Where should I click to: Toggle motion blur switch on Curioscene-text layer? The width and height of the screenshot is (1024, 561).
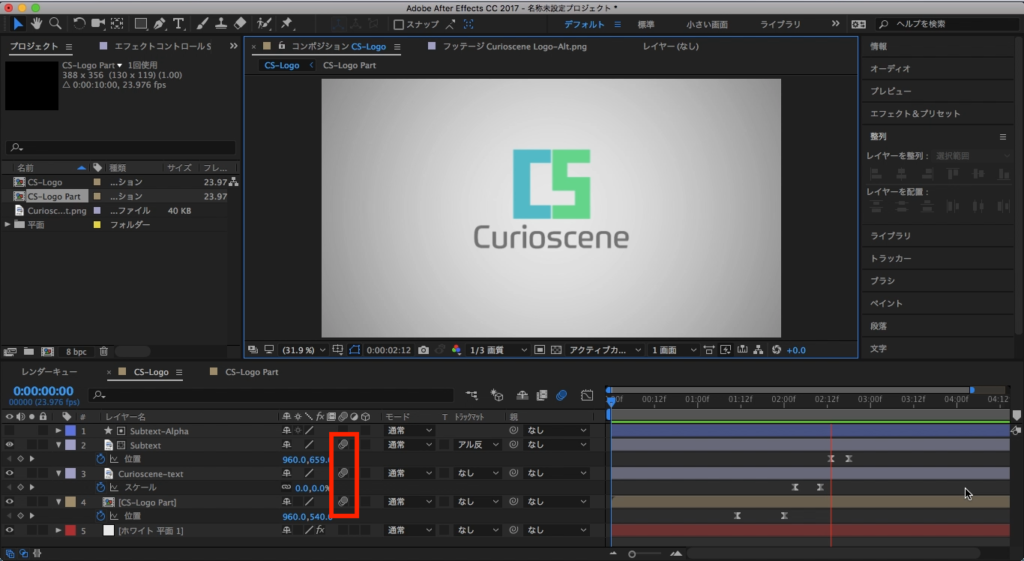pyautogui.click(x=342, y=473)
